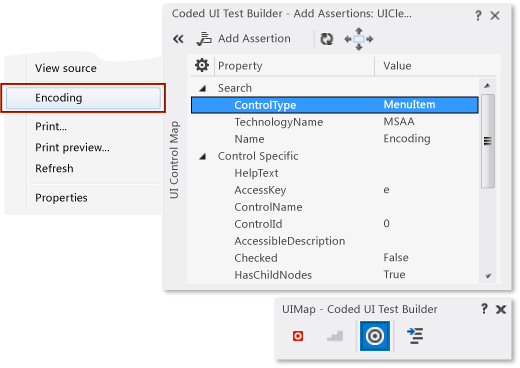
Task: Collapse the assertions panel with double chevron
Action: (x=178, y=39)
